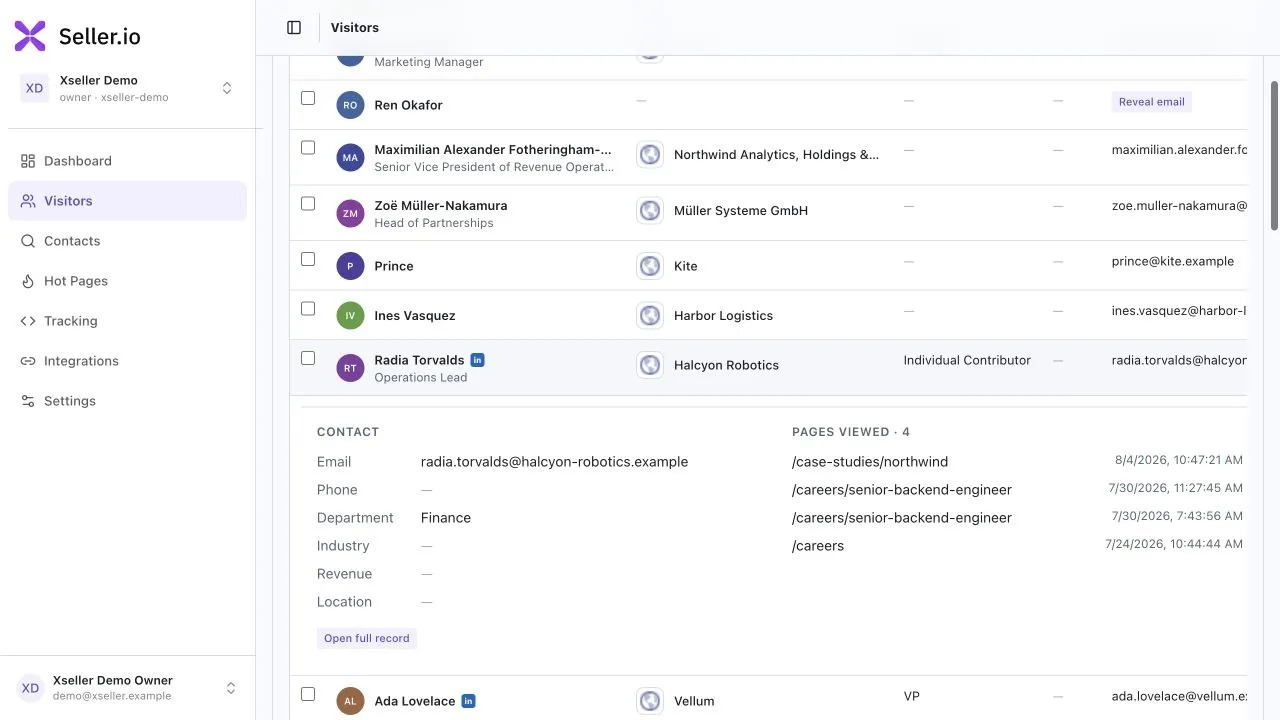Screen dimensions: 1280x720
Task: Click the RO avatar for Ren Okafor
Action: pyautogui.click(x=350, y=105)
